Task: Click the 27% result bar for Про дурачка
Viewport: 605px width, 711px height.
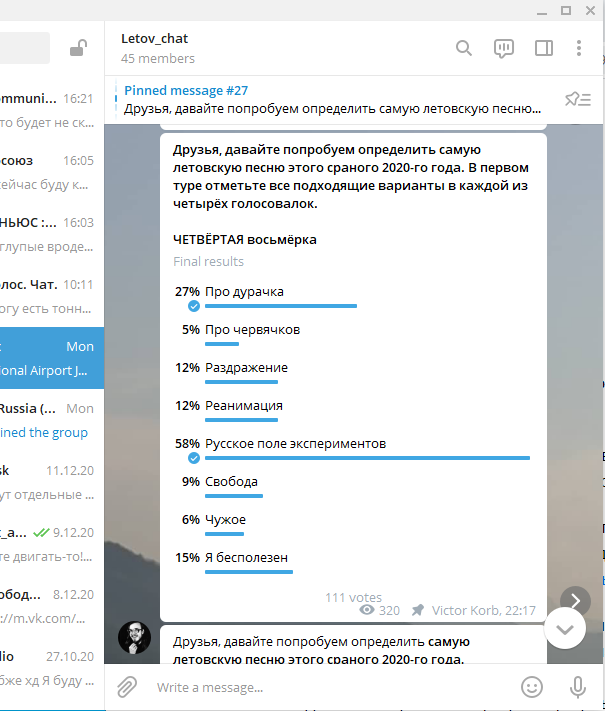Action: pos(281,307)
